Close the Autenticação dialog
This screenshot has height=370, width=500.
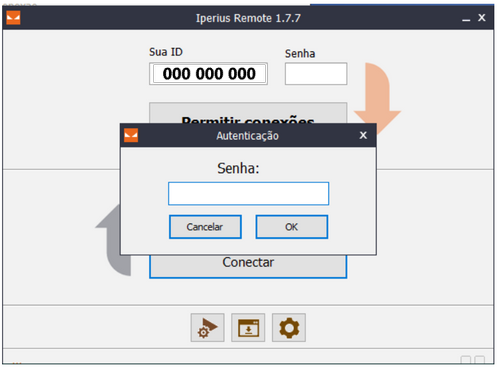point(363,135)
